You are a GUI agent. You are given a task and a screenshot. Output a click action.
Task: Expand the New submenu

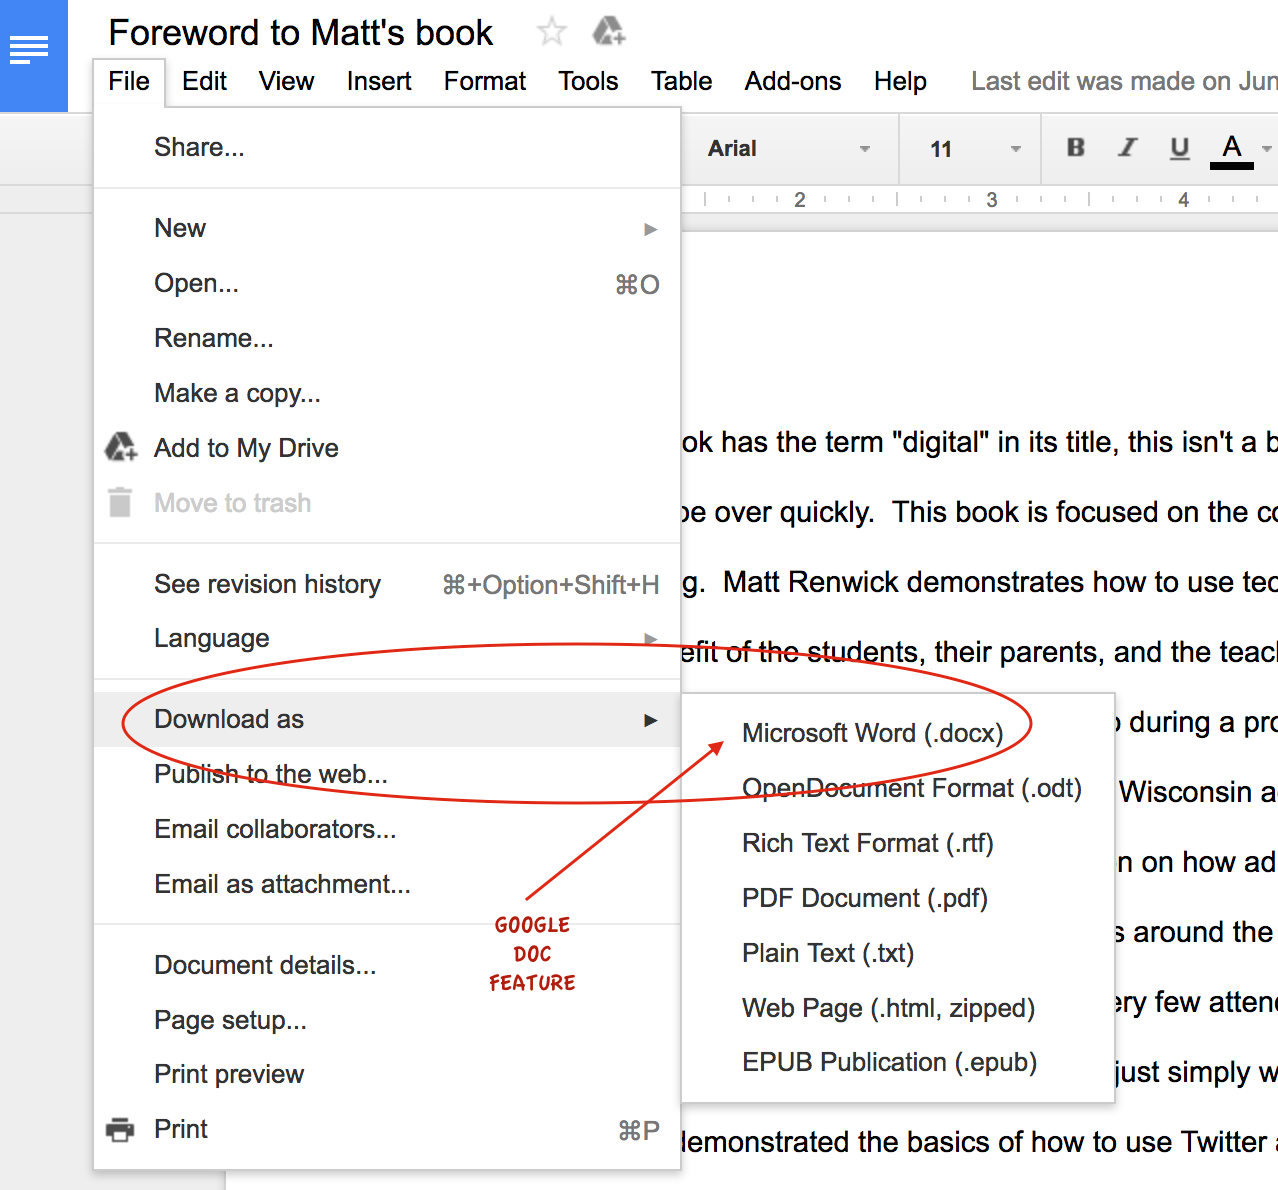tap(387, 228)
